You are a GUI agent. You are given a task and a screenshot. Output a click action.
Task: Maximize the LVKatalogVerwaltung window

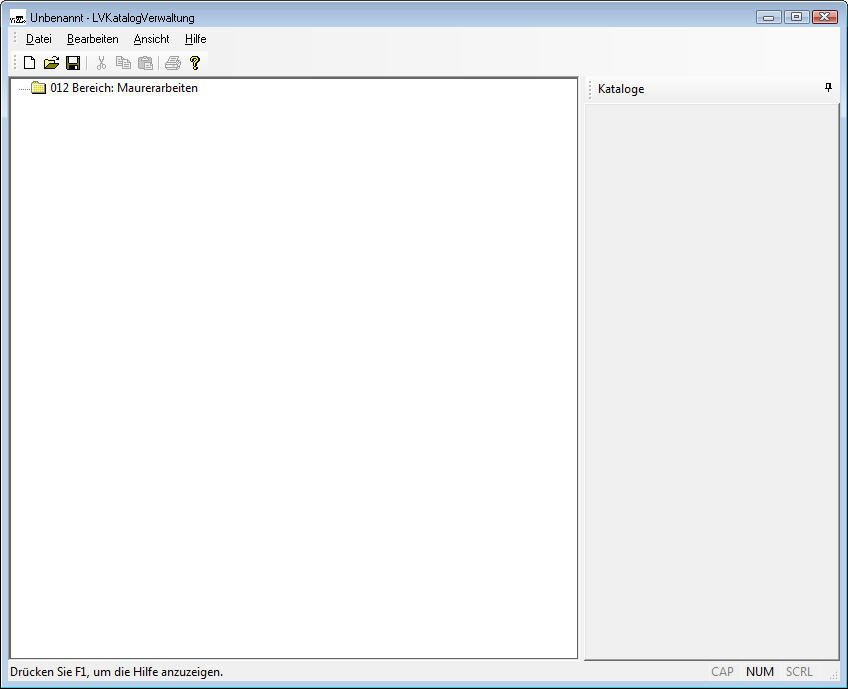tap(796, 17)
